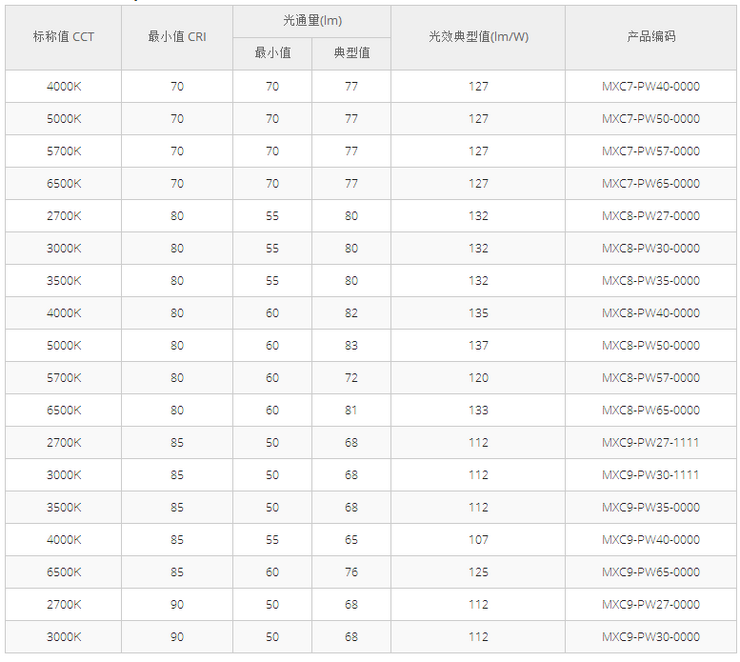
Task: Click the 光效典型值(lm/W) column header
Action: tap(478, 37)
